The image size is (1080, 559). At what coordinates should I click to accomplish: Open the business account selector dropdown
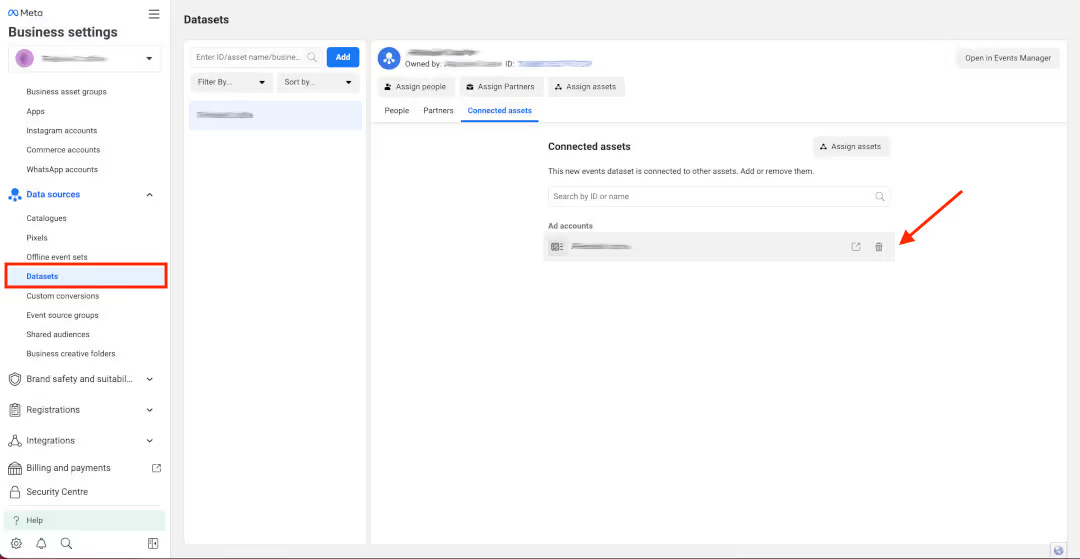(85, 59)
